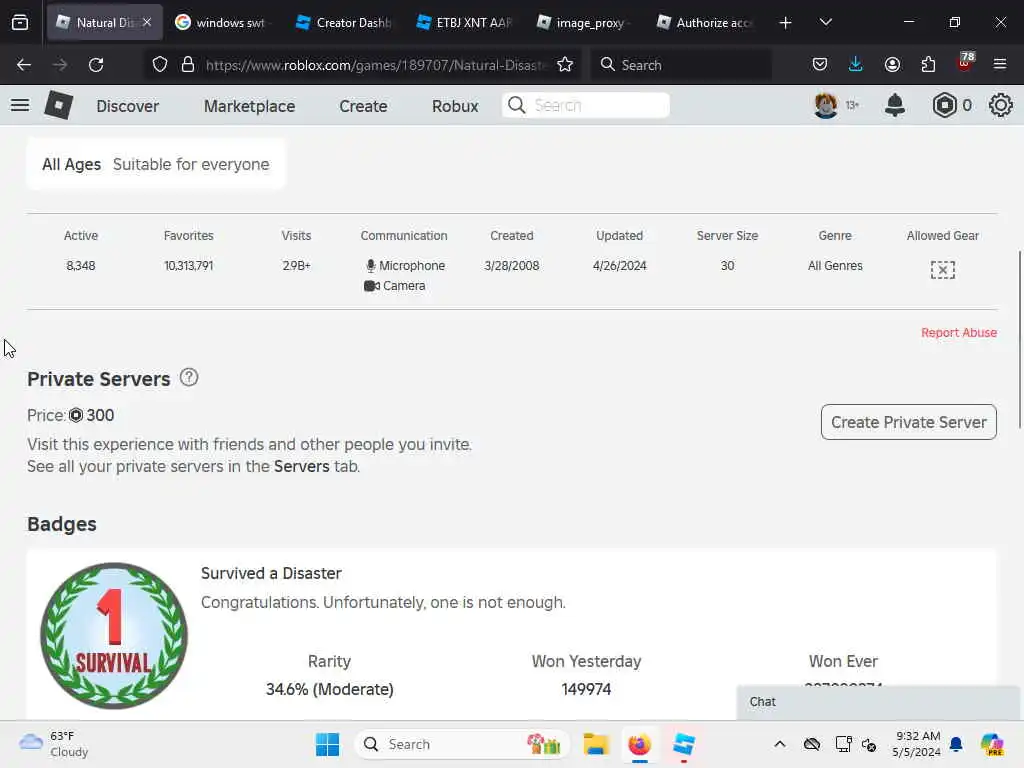Open Firefox application menu
Viewport: 1024px width, 768px height.
coord(1000,65)
